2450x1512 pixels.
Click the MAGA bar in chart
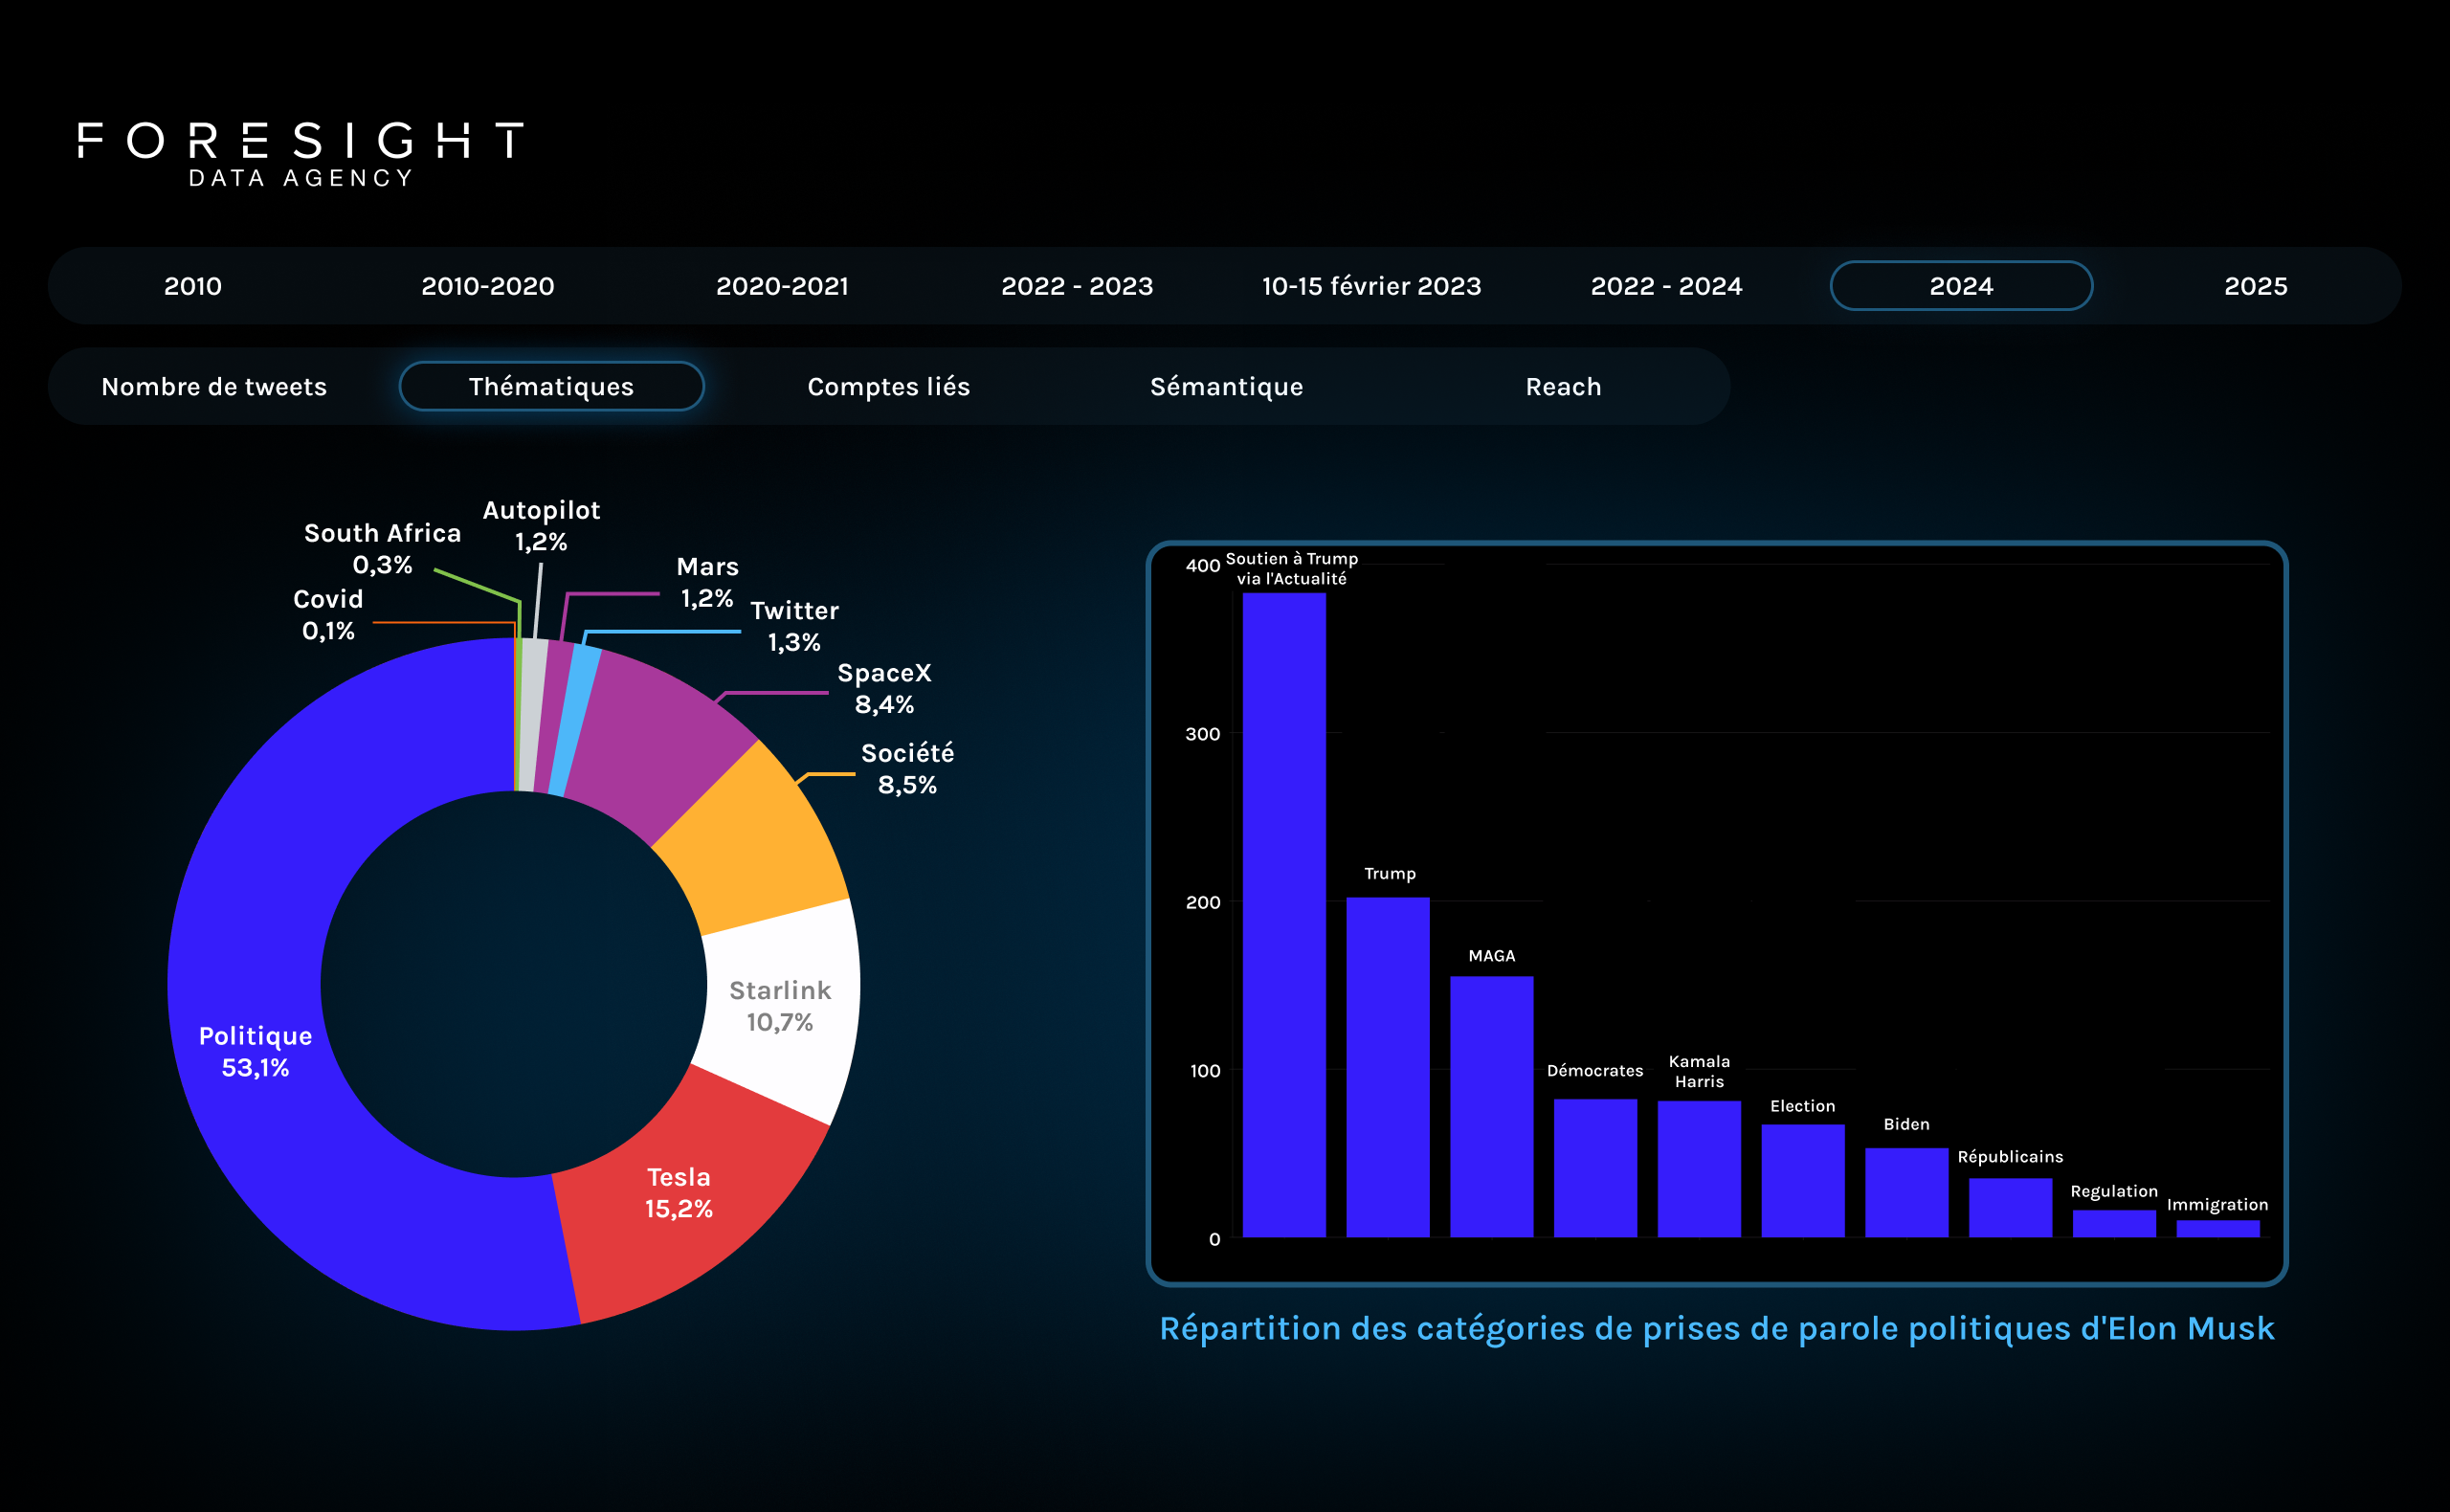1491,1107
